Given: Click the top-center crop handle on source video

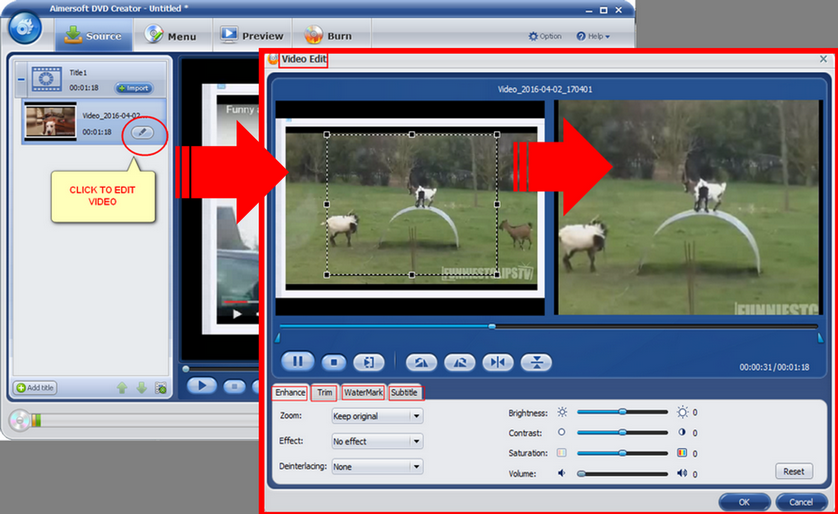Looking at the screenshot, I should pyautogui.click(x=412, y=135).
